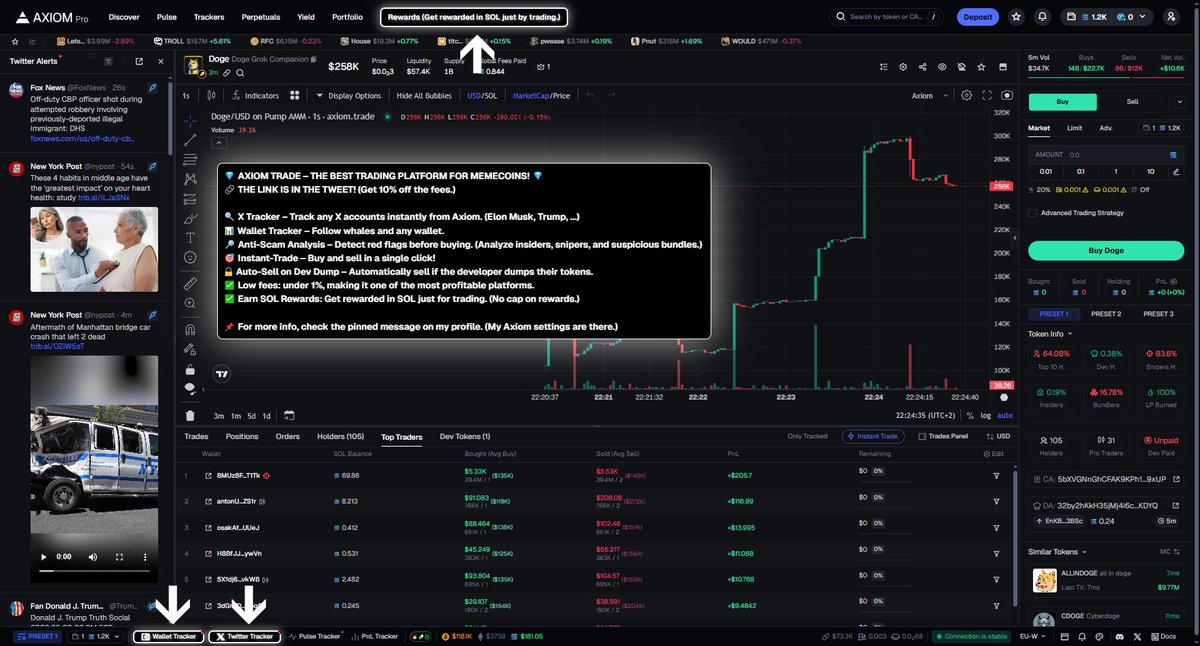Toggle Instant Trade button
The image size is (1200, 646).
click(875, 436)
